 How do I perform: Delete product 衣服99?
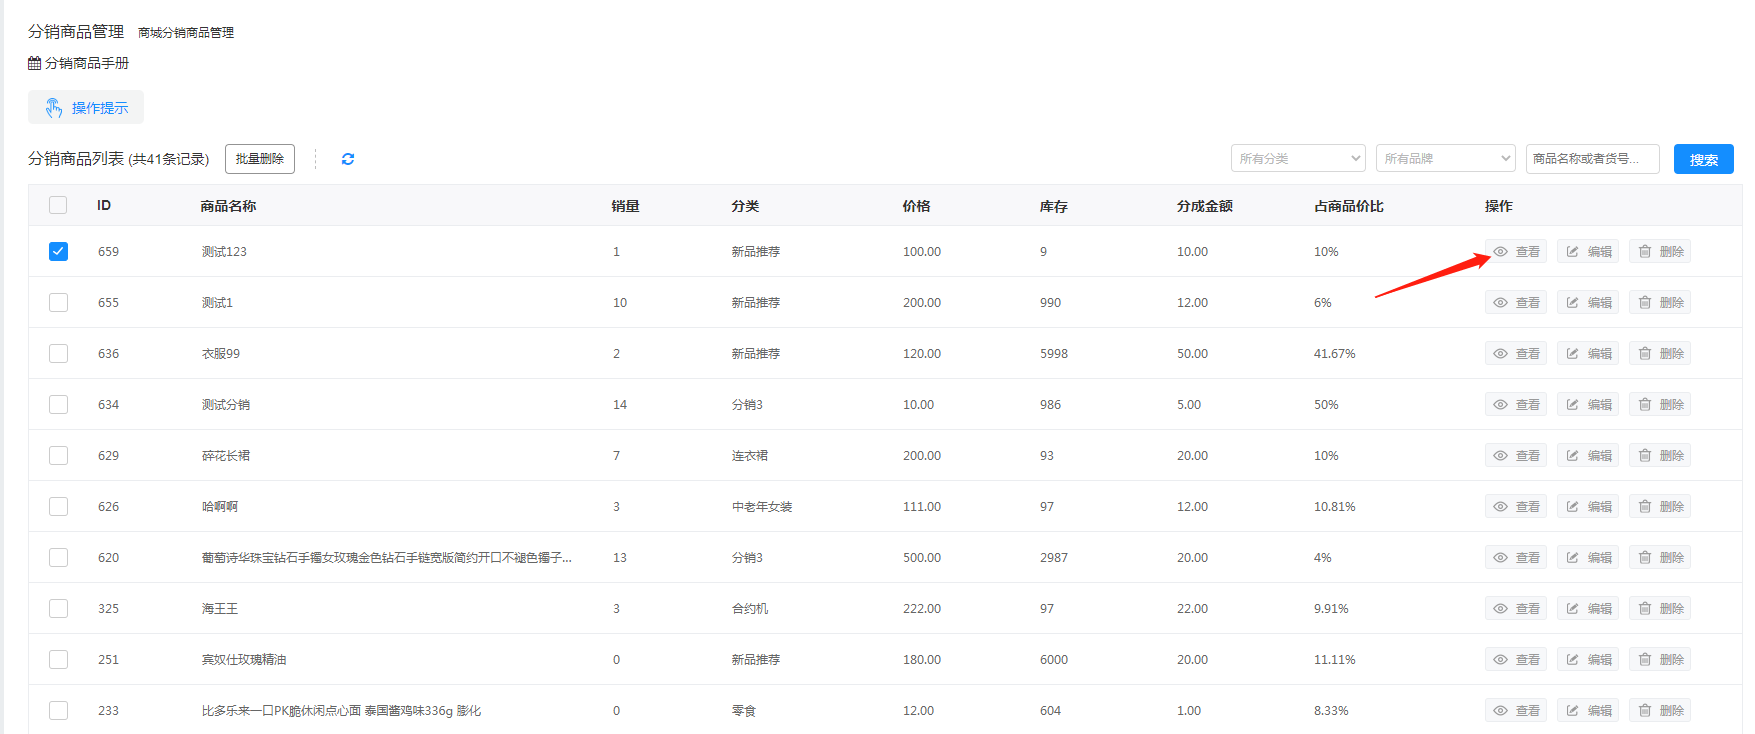pos(1660,353)
